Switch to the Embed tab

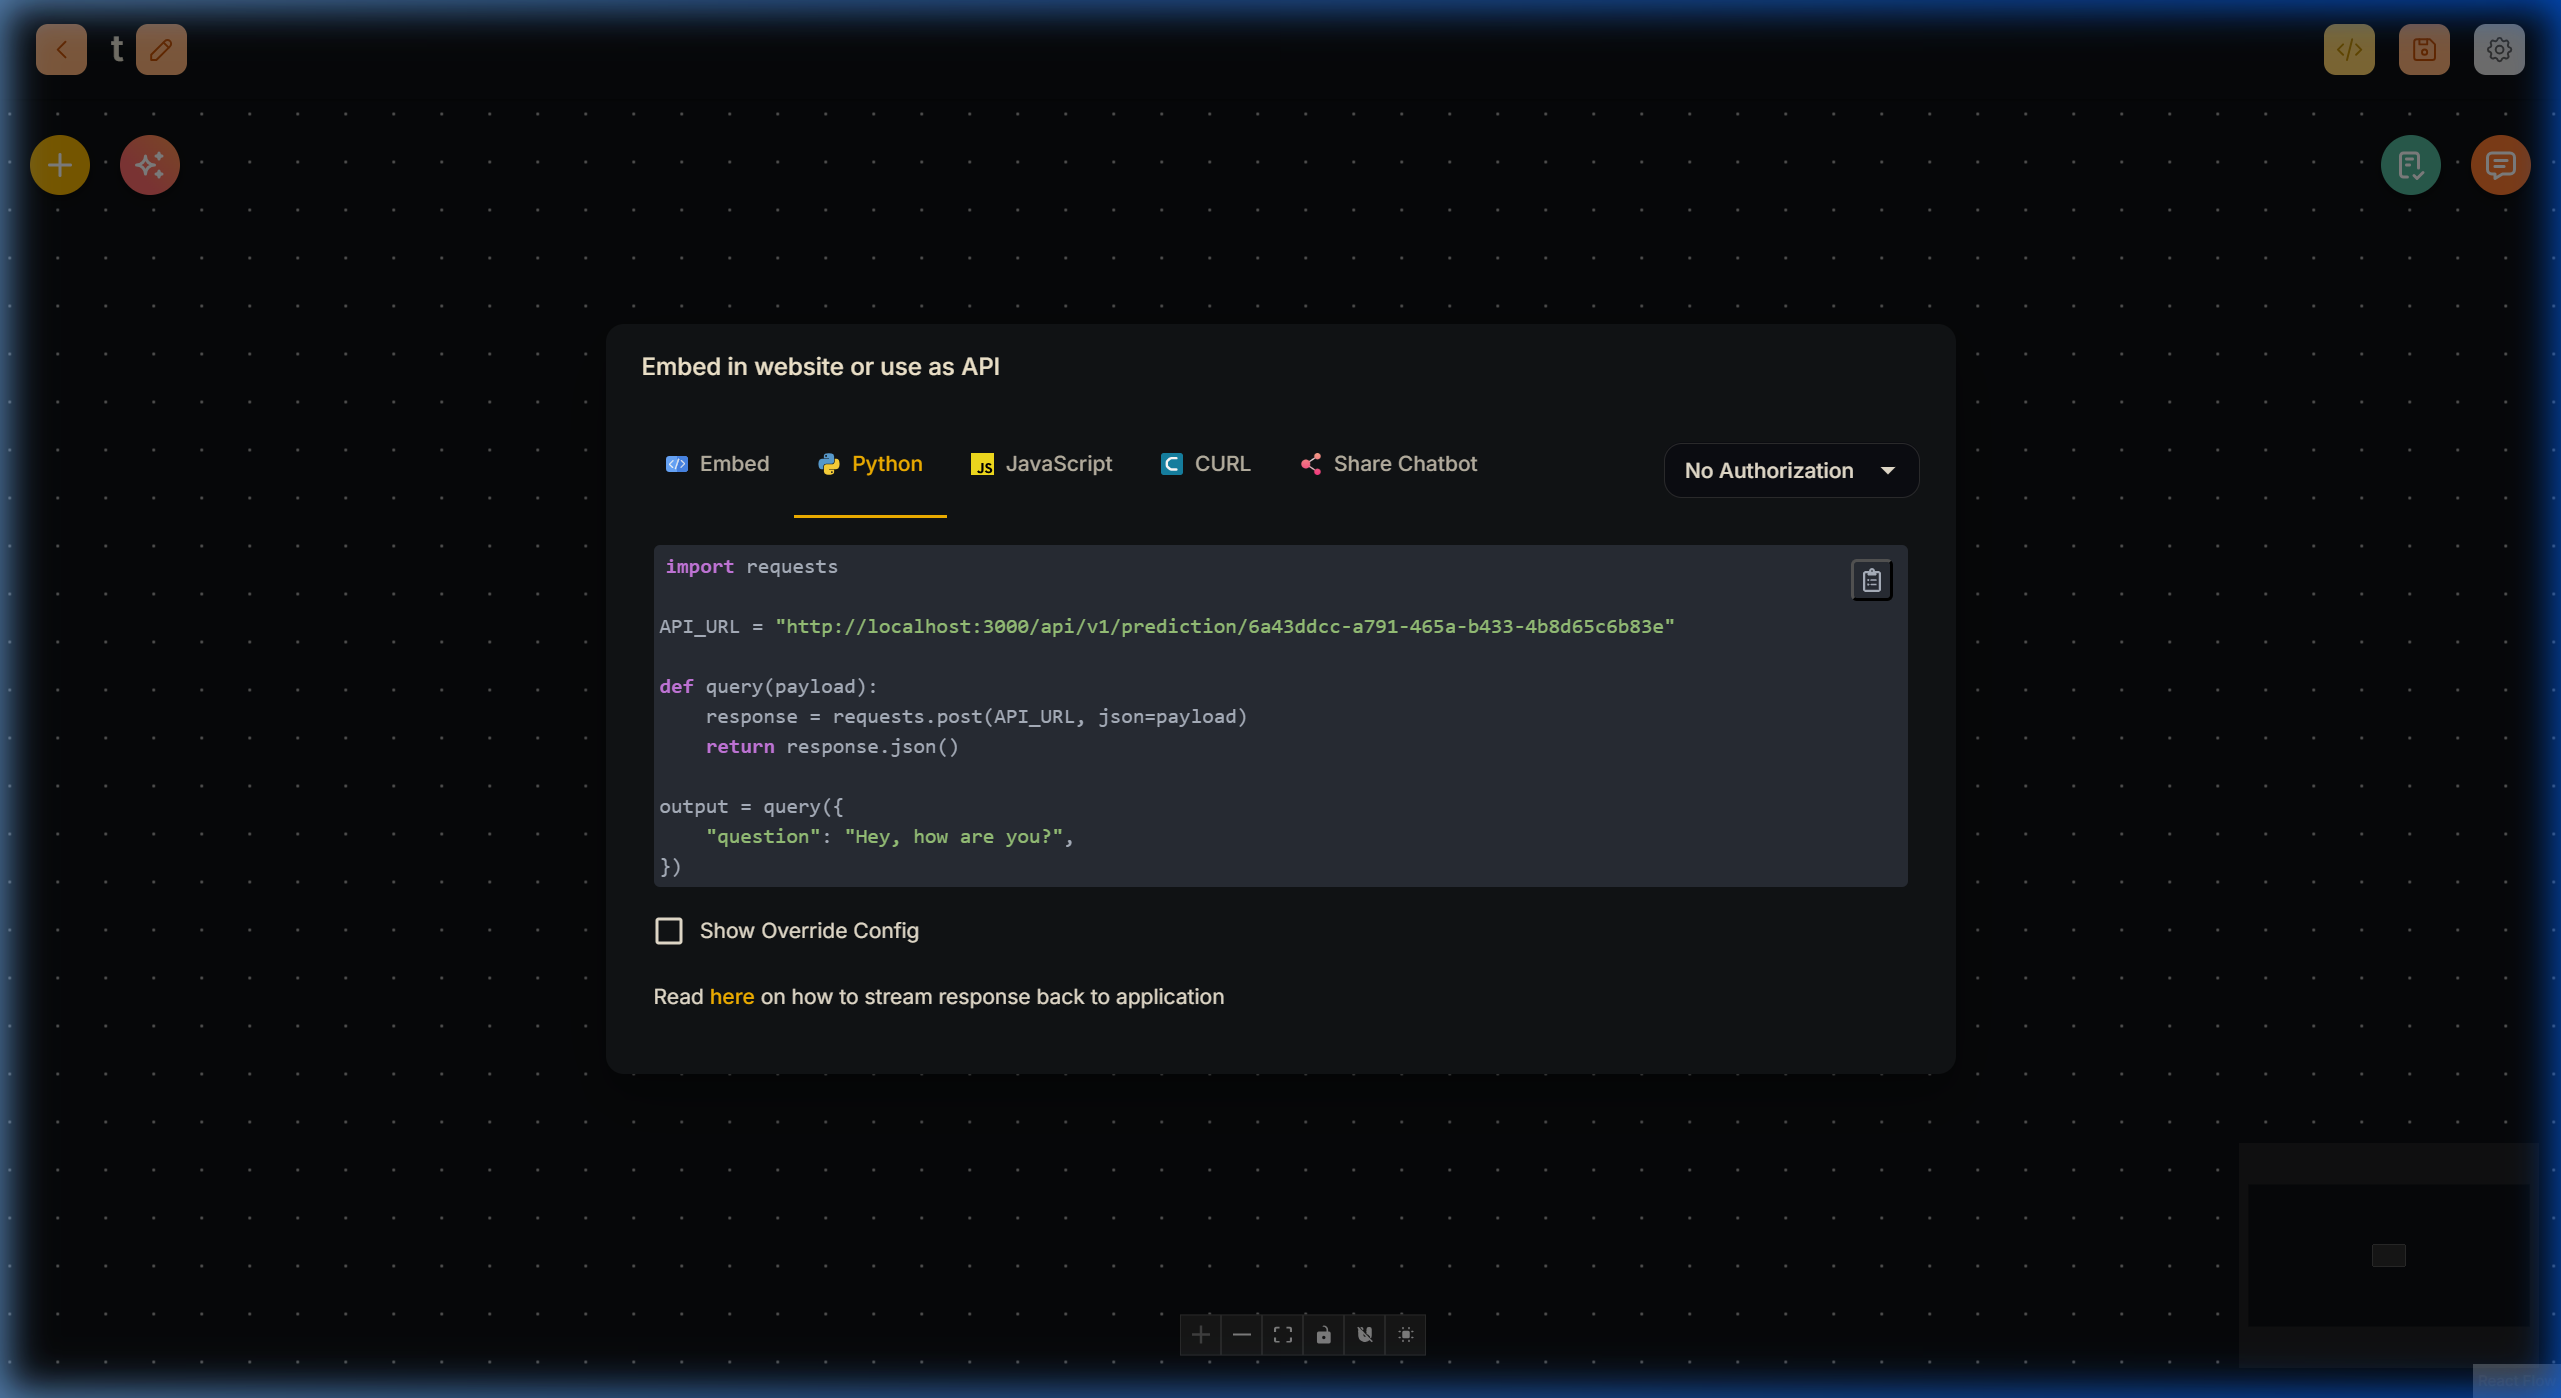(x=718, y=464)
